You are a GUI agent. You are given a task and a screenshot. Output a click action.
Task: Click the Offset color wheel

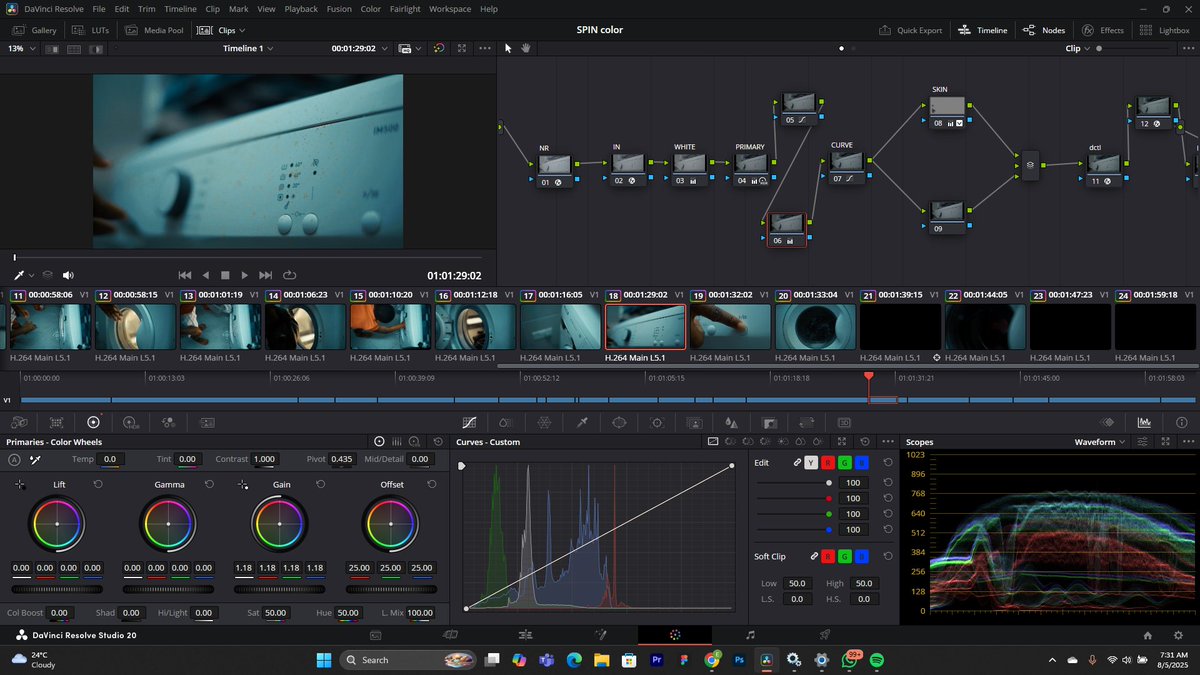[392, 524]
